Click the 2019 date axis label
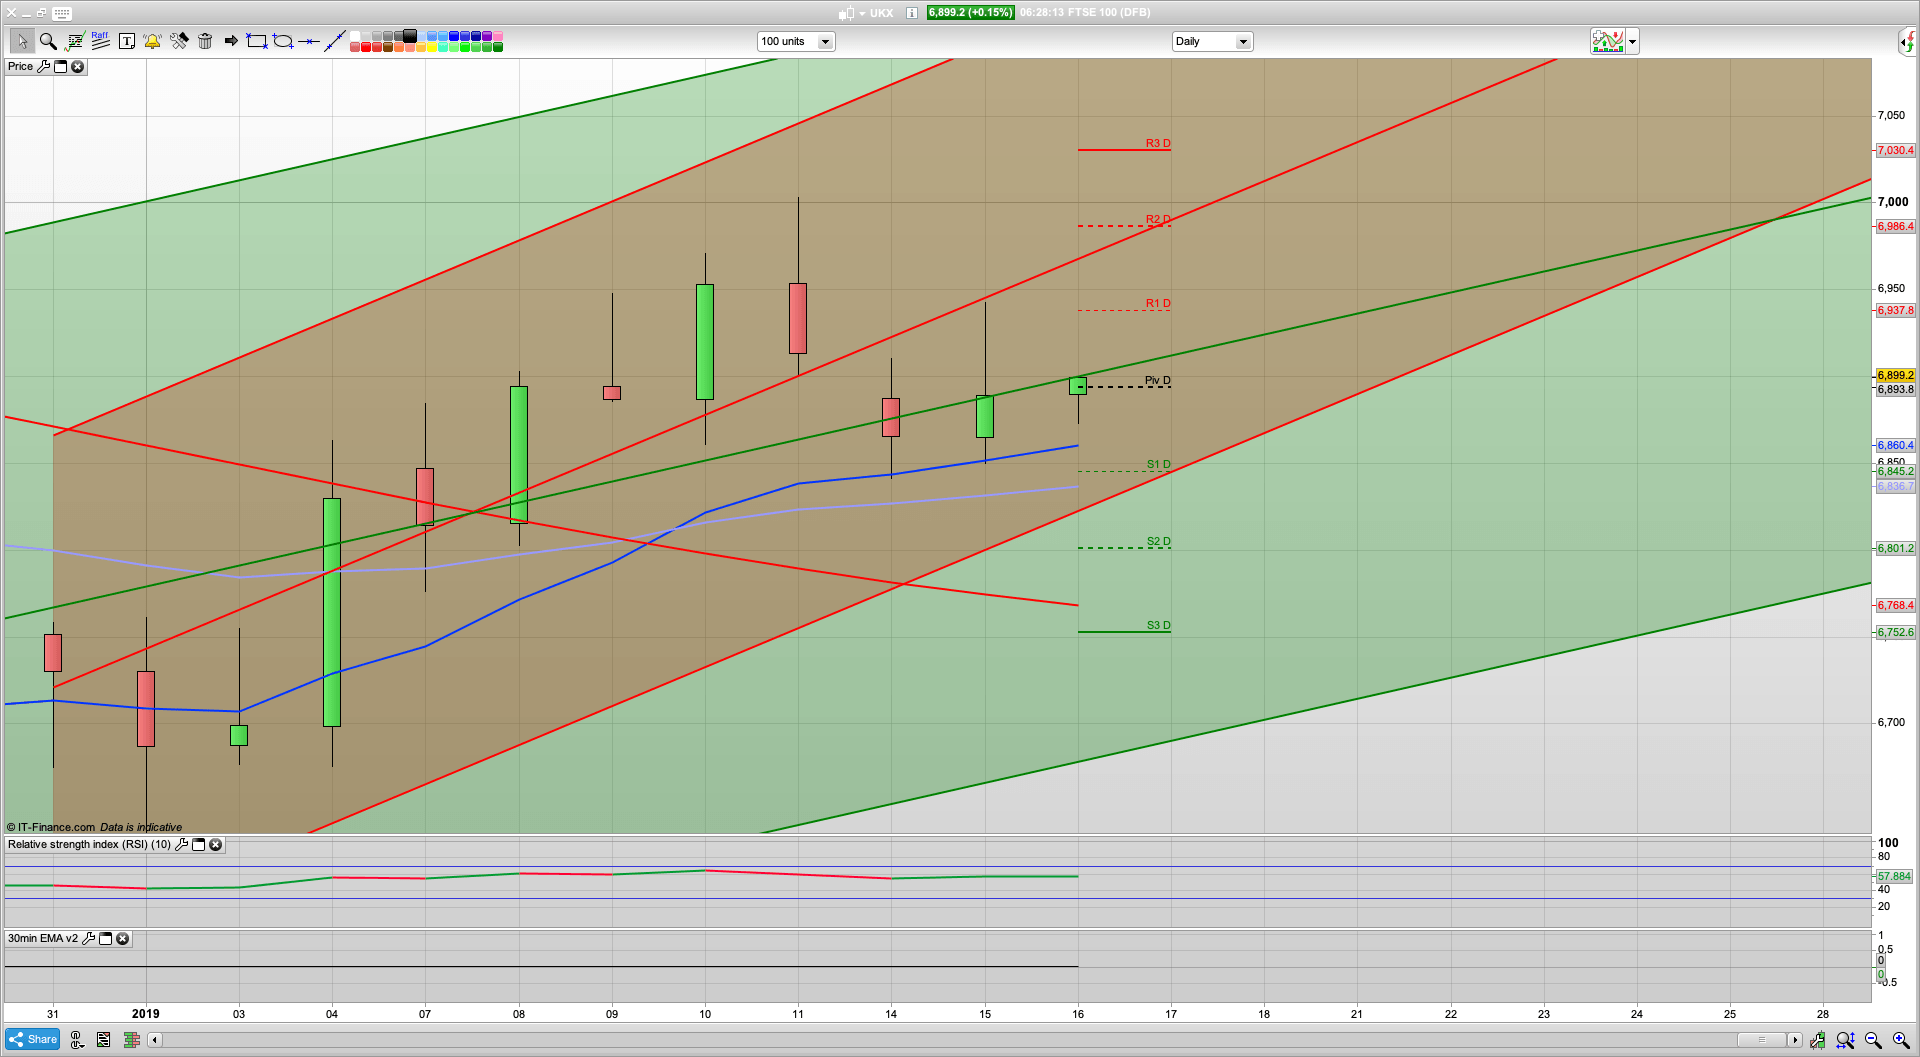Image resolution: width=1920 pixels, height=1057 pixels. (x=146, y=1013)
